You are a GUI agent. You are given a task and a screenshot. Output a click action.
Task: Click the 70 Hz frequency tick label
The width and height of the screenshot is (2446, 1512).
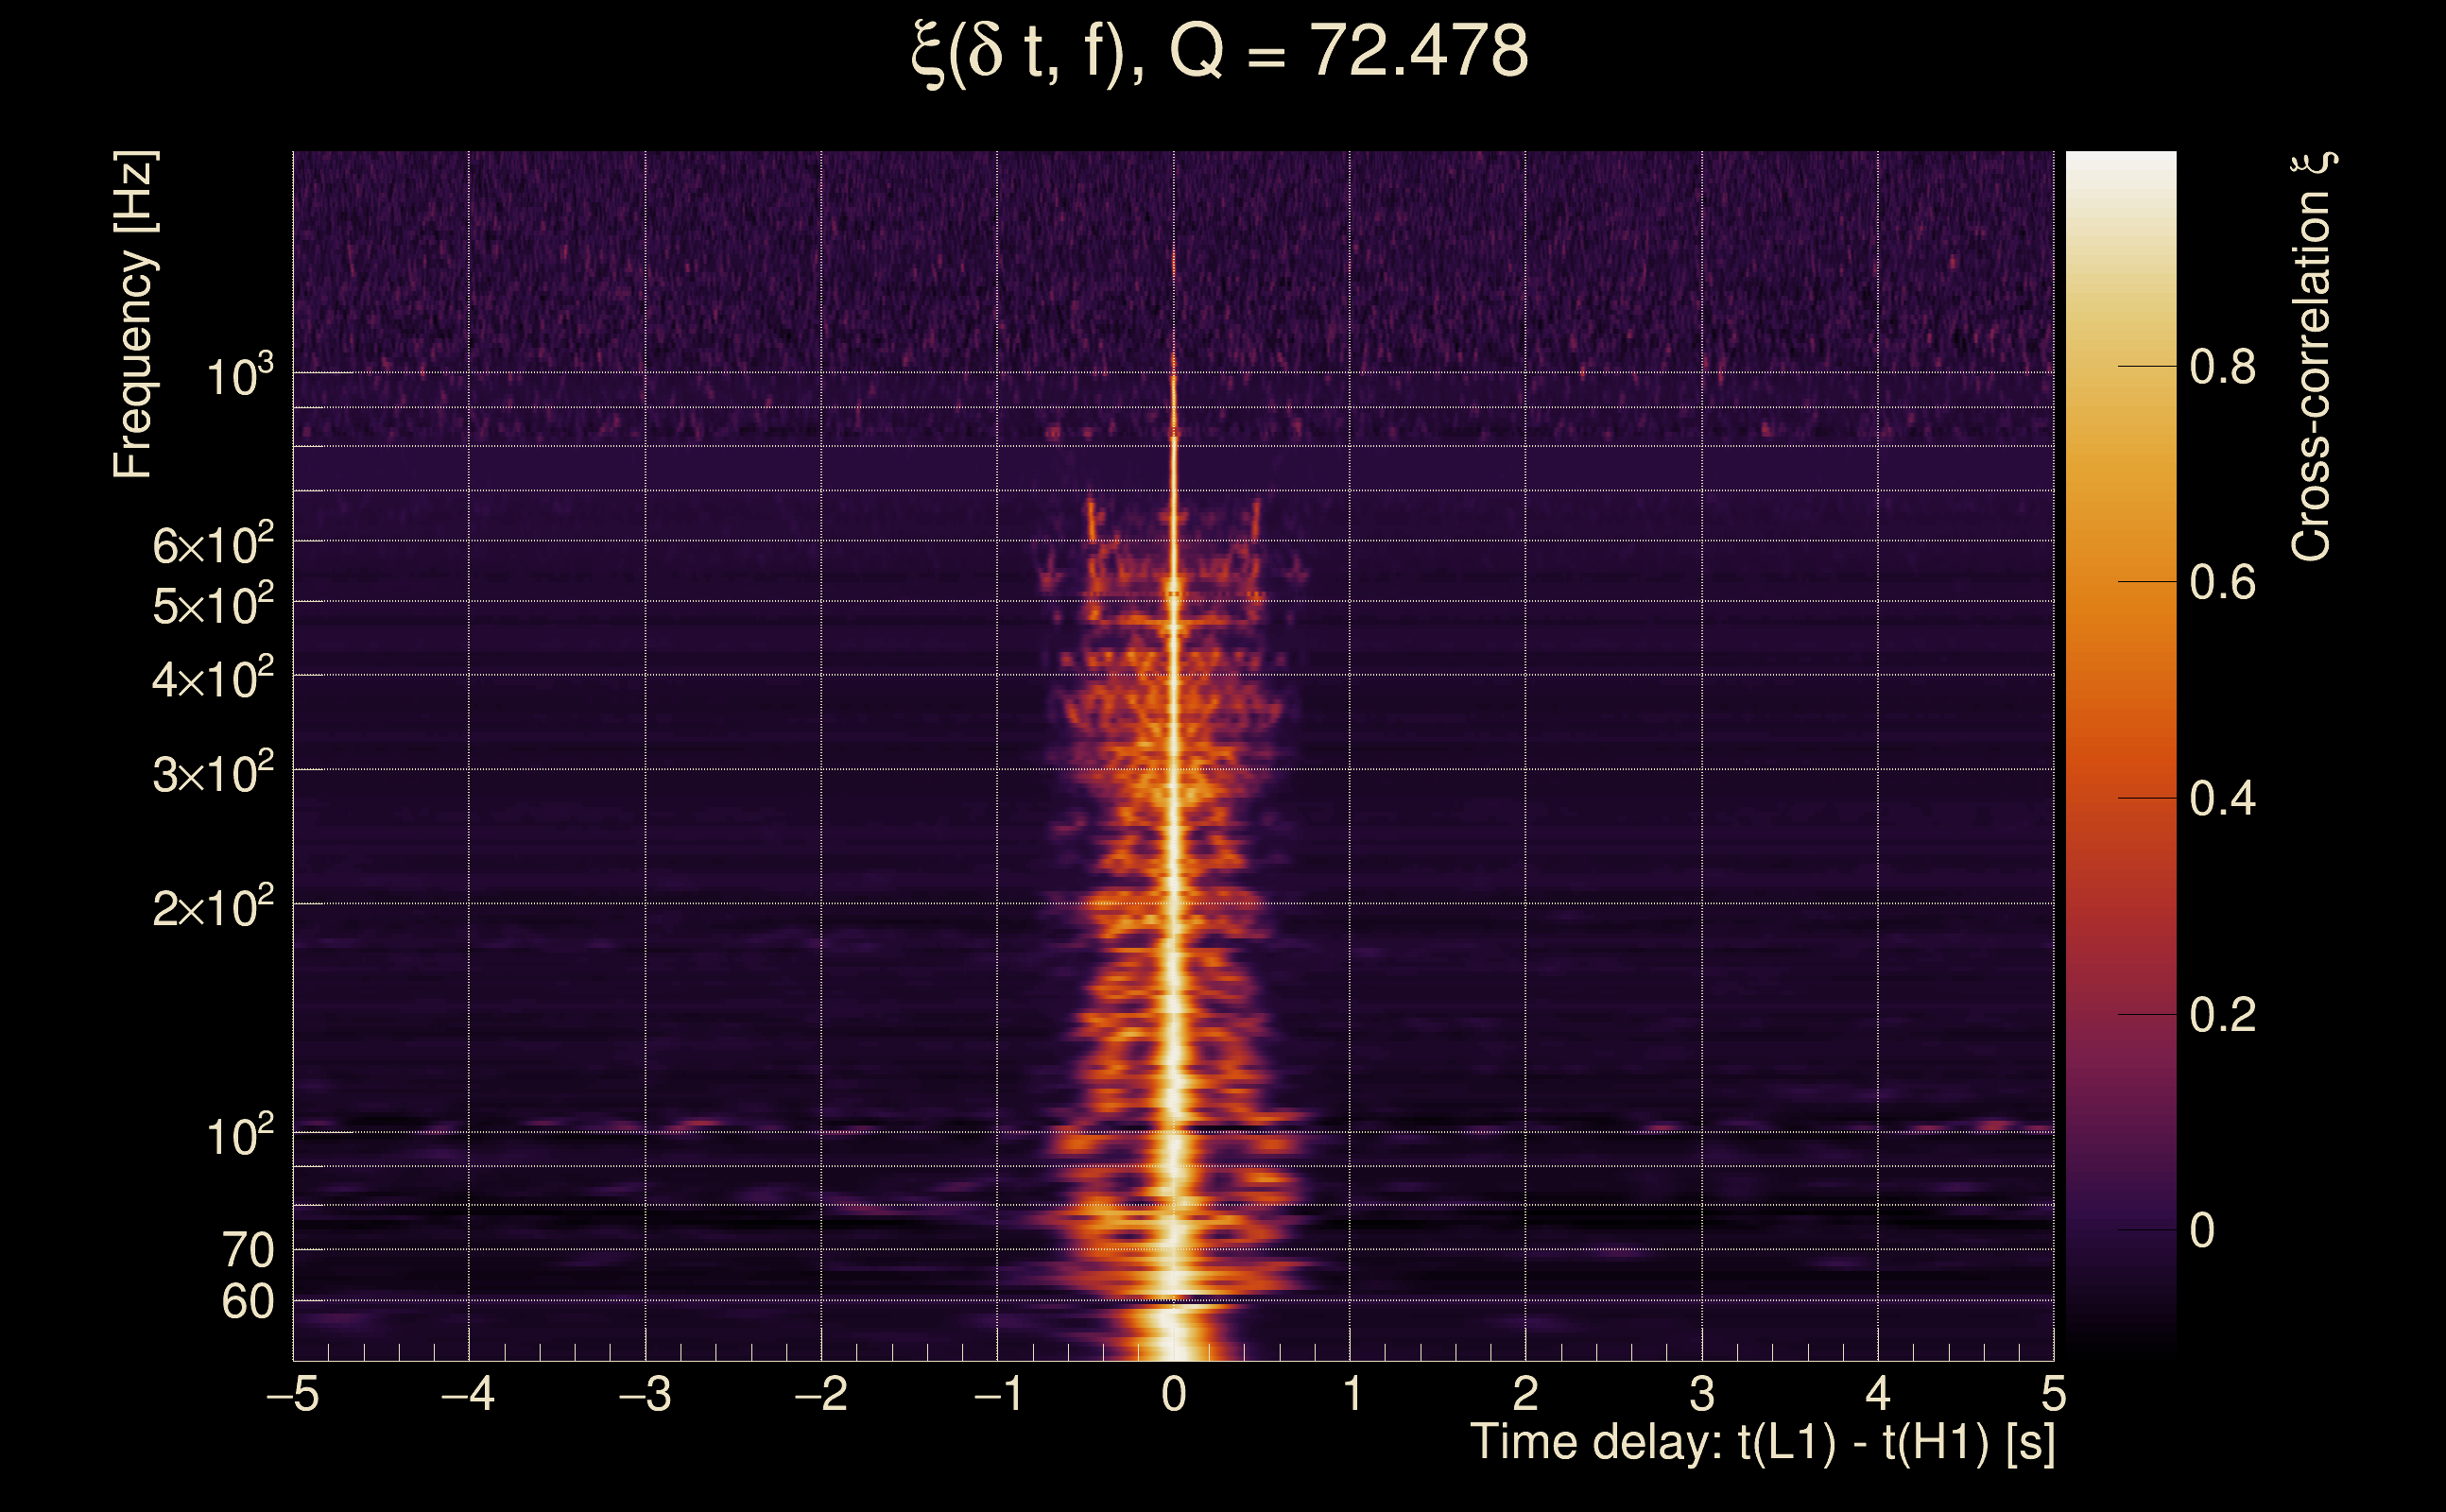pos(247,1251)
